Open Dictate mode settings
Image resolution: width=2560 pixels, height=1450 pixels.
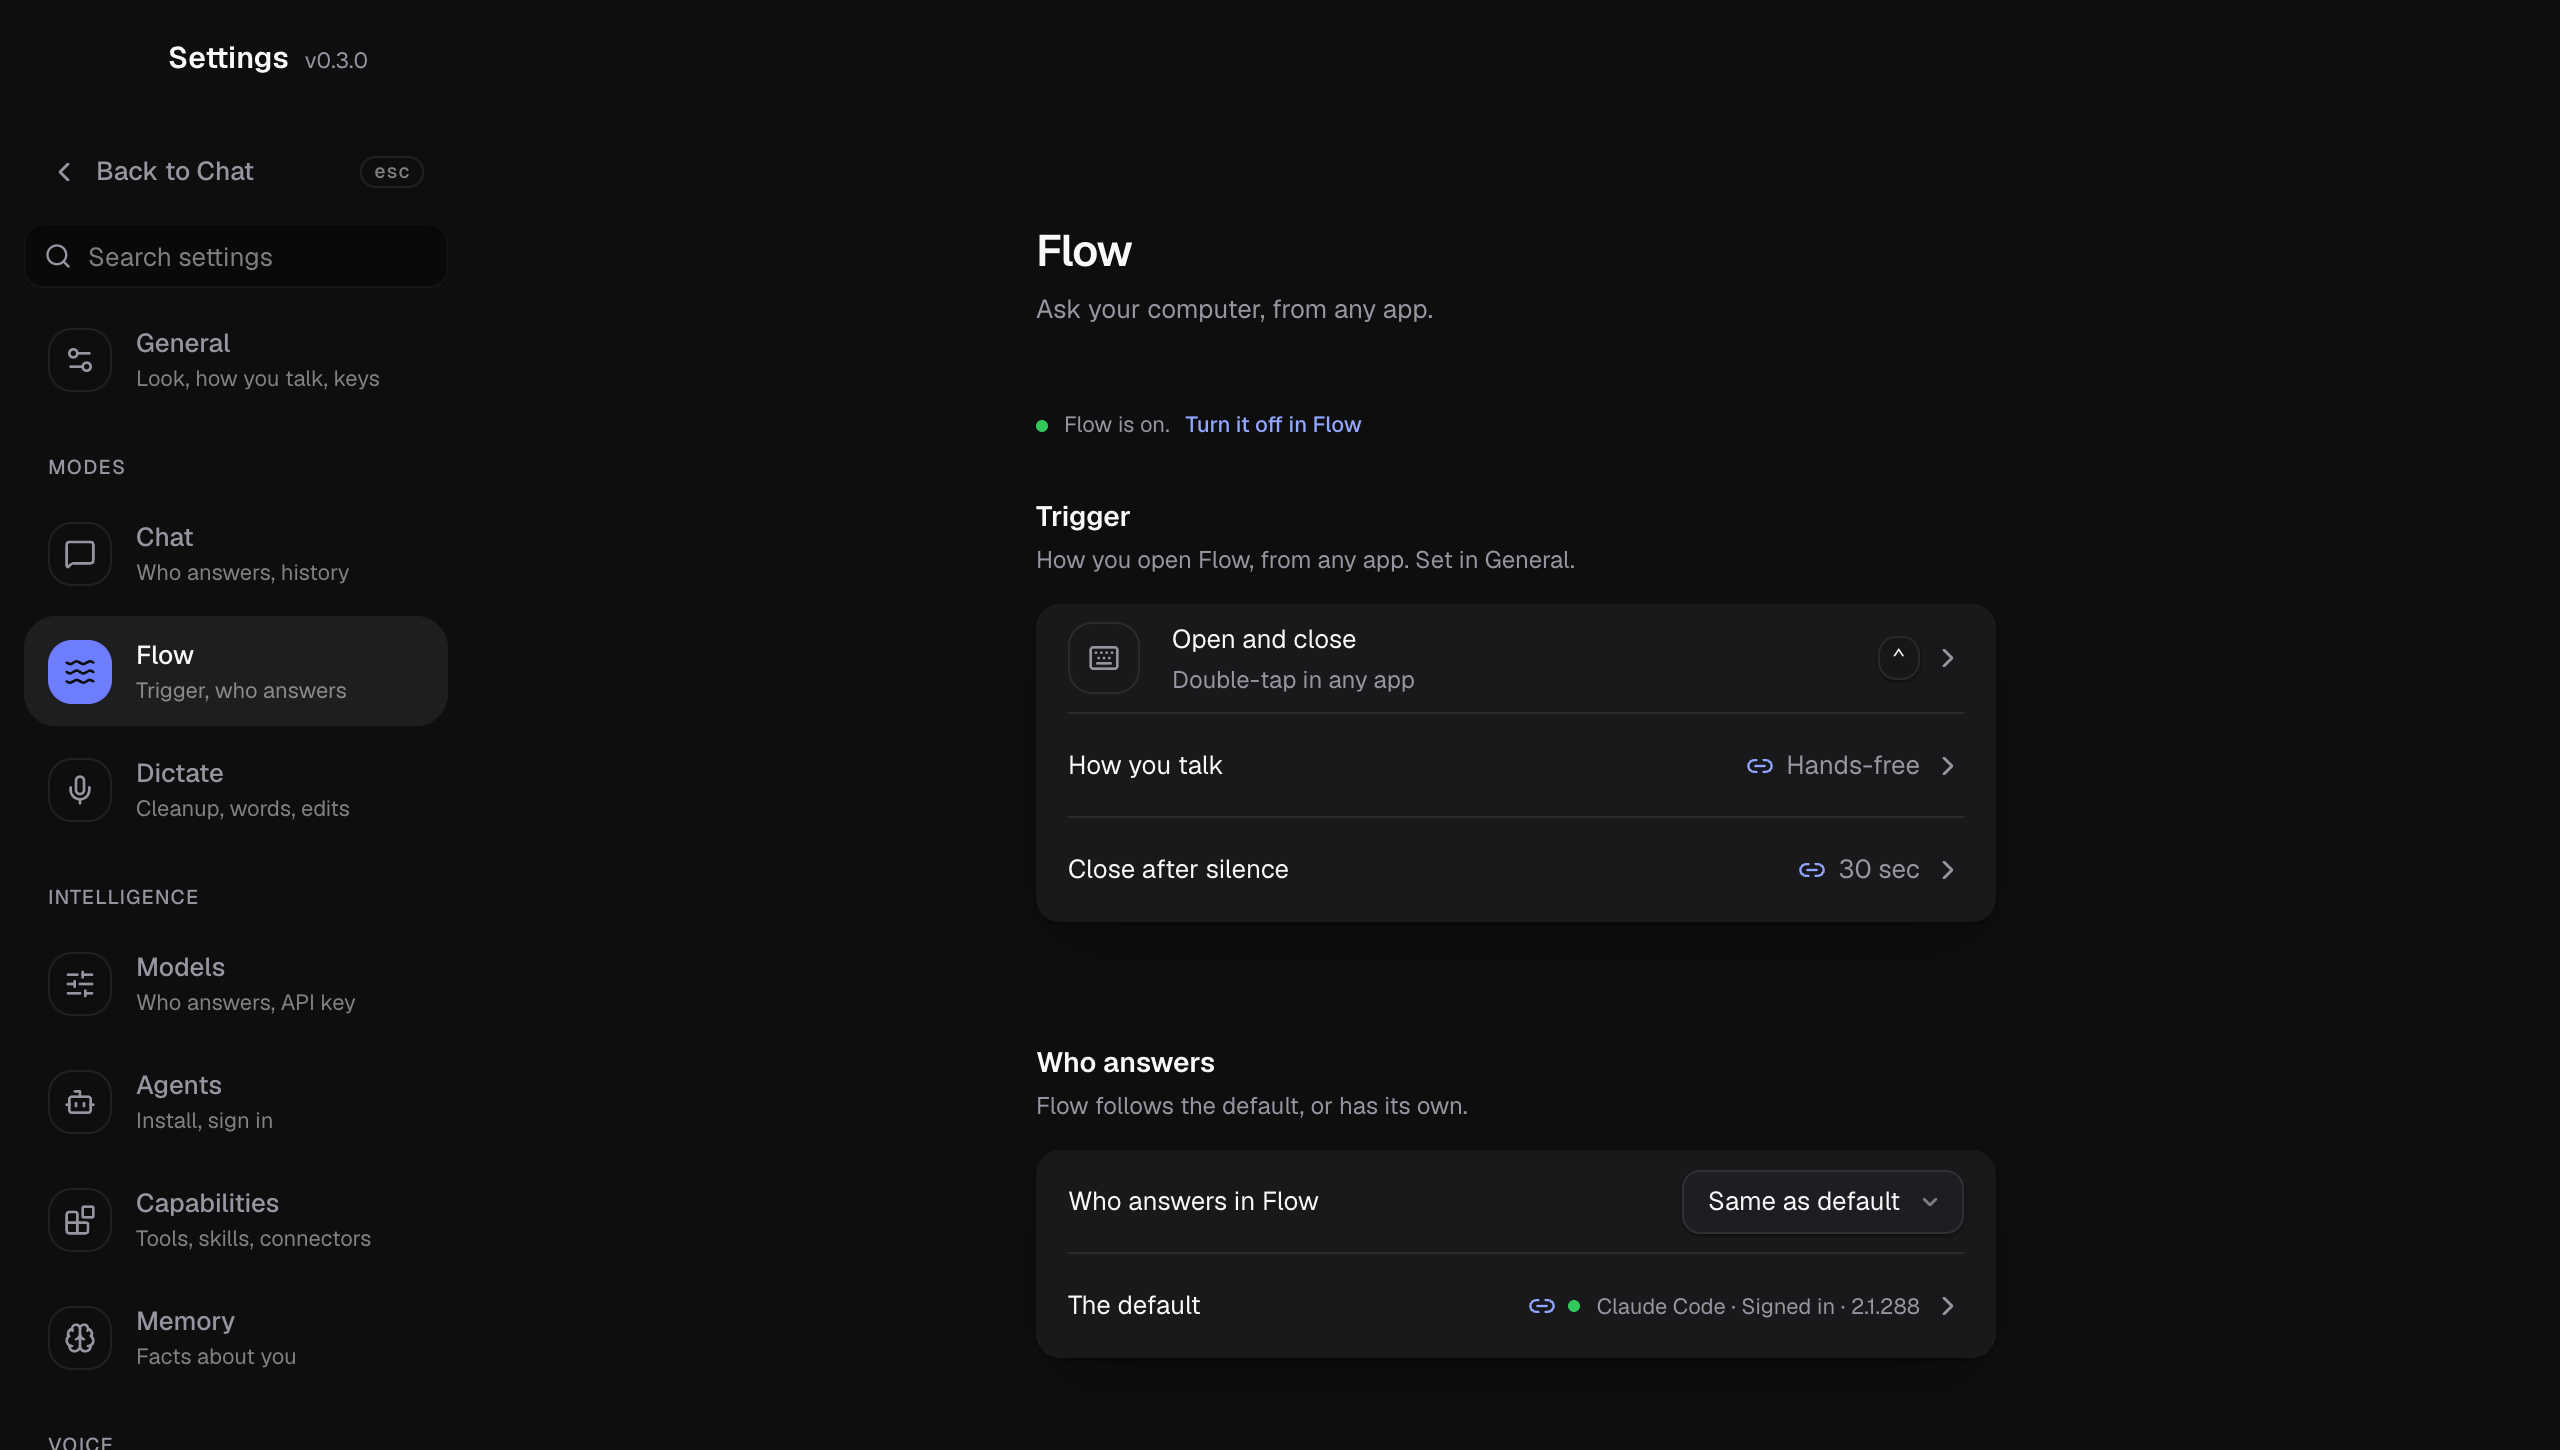click(x=236, y=790)
